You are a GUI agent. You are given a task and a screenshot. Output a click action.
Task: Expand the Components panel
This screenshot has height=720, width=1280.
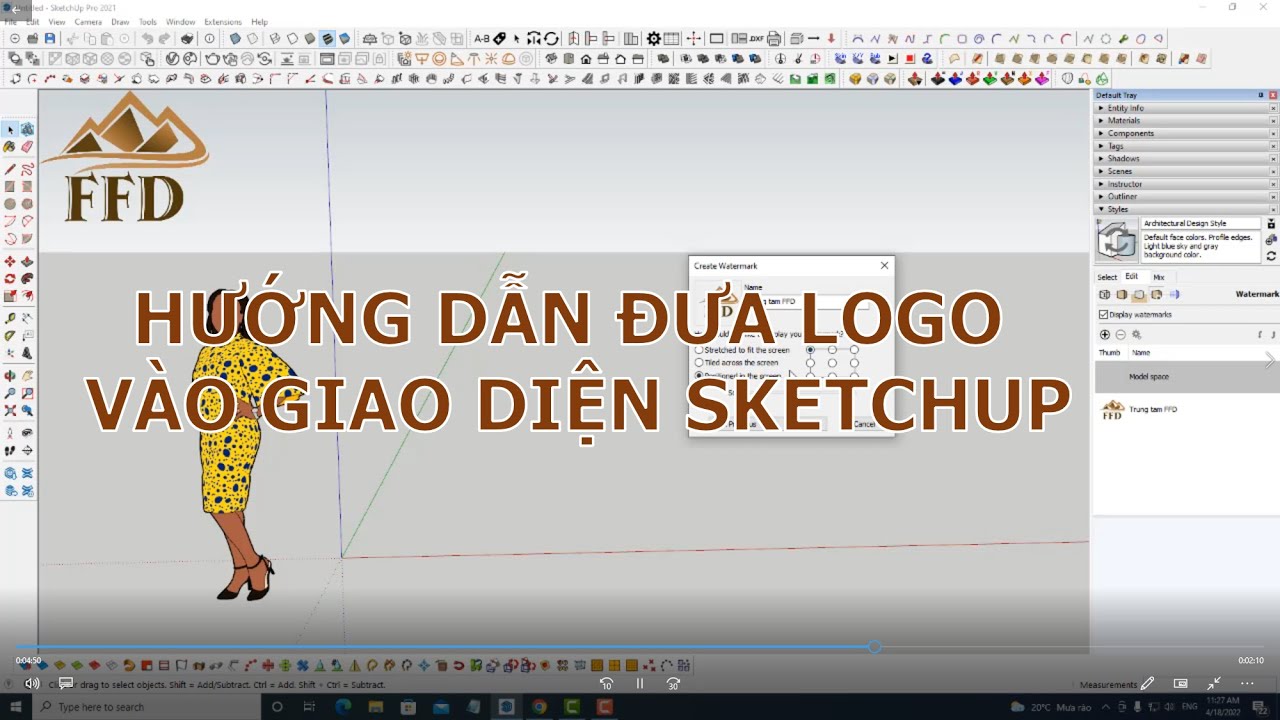point(1185,133)
